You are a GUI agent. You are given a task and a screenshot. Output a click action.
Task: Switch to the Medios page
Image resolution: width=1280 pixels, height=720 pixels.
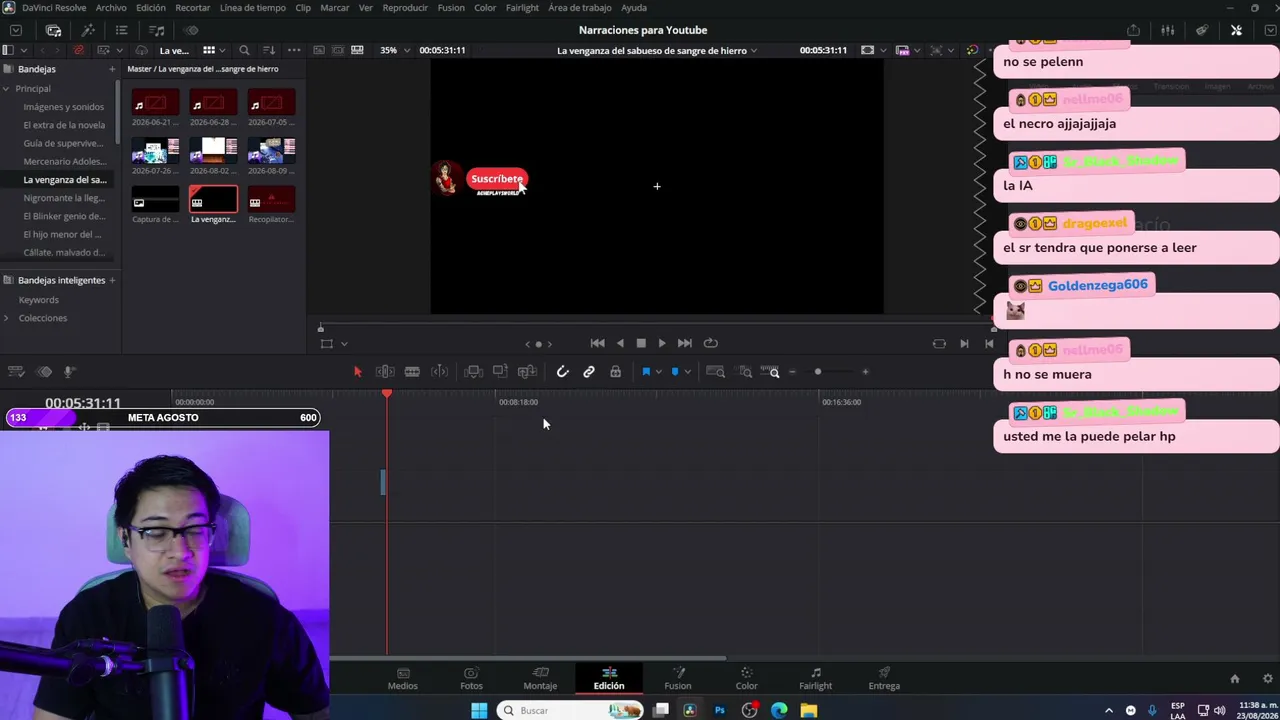click(x=403, y=678)
